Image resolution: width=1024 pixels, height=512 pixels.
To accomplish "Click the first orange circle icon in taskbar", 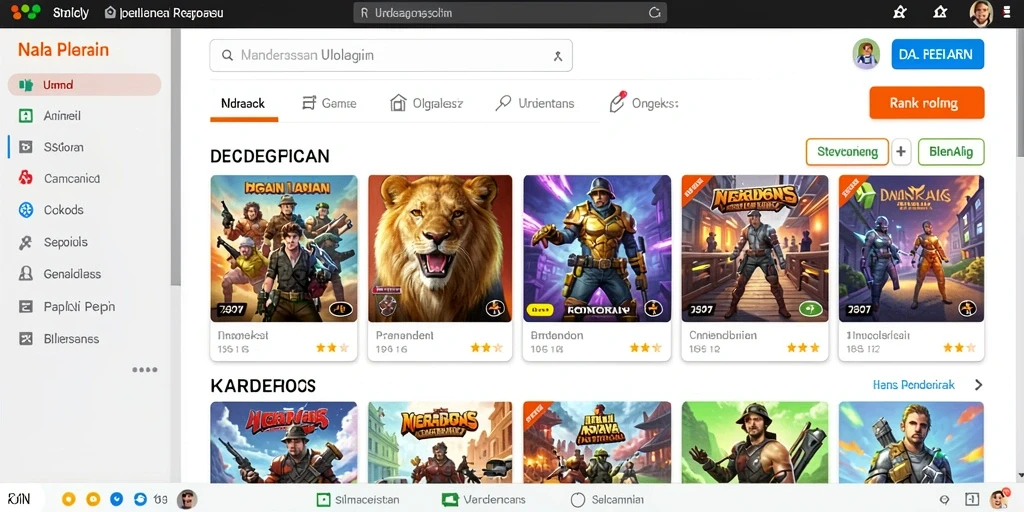I will point(69,500).
